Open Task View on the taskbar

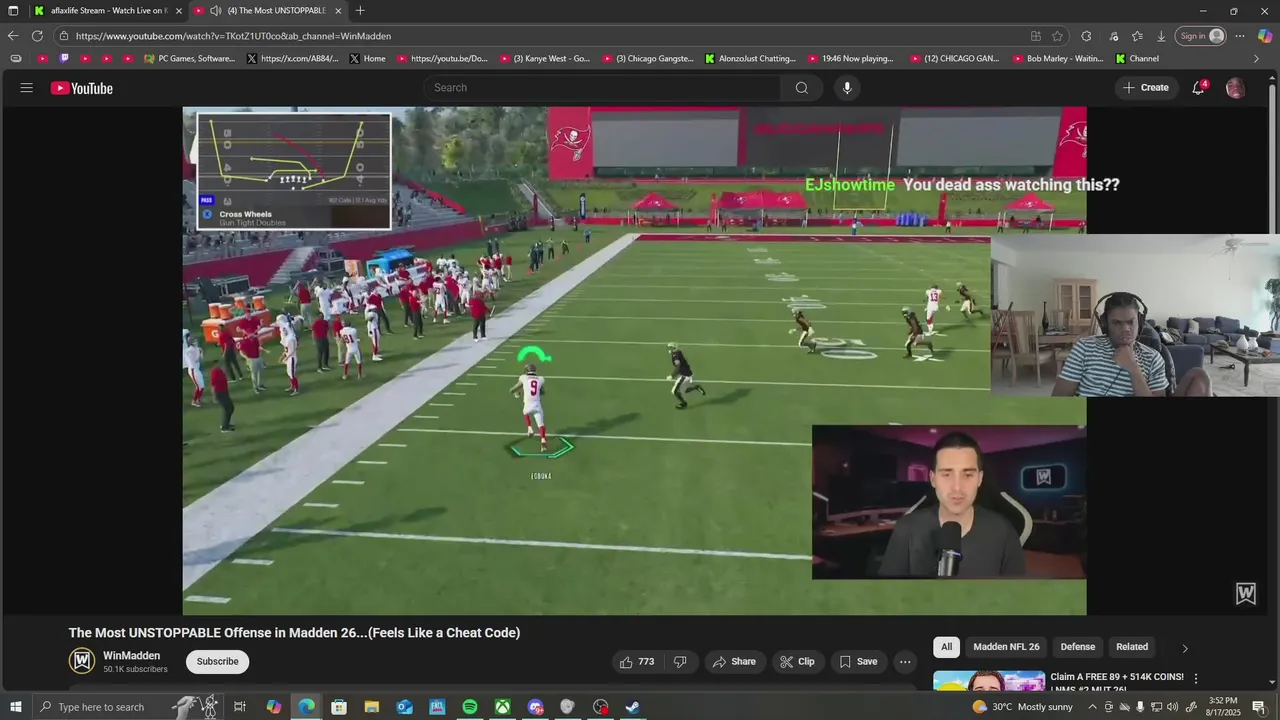(240, 707)
